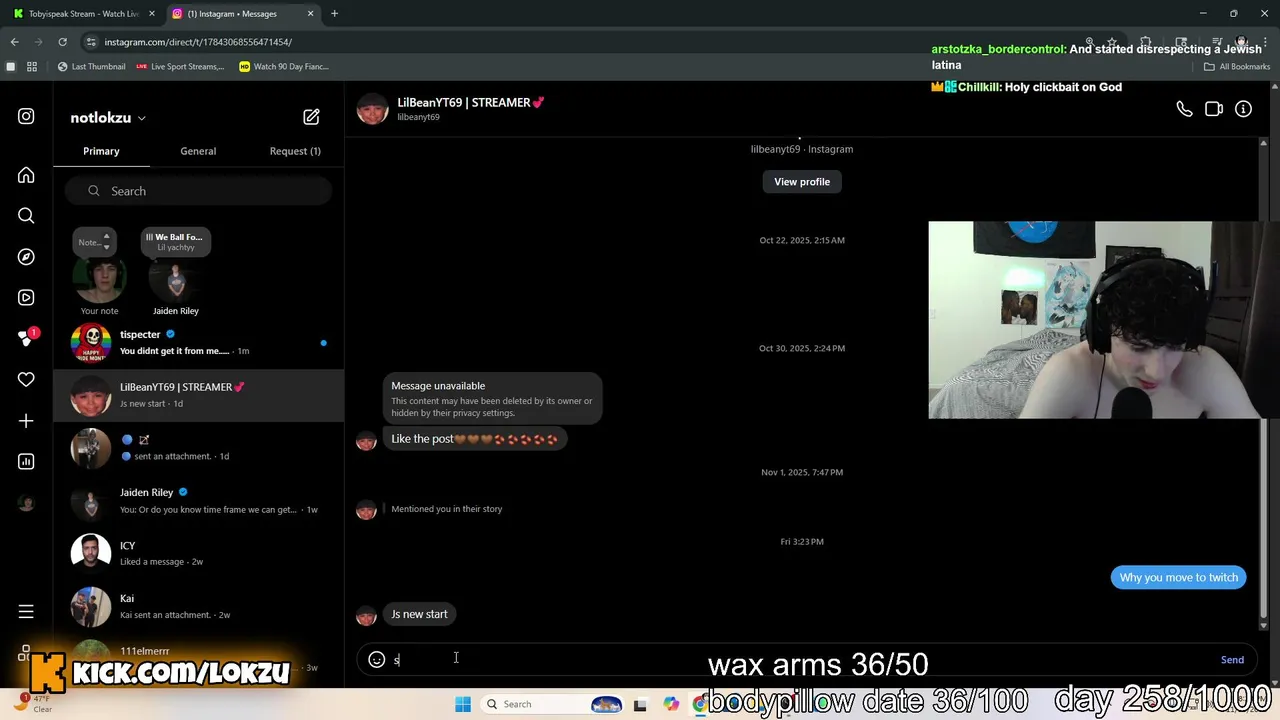Open Jaiden Riley's note avatar

point(176,279)
